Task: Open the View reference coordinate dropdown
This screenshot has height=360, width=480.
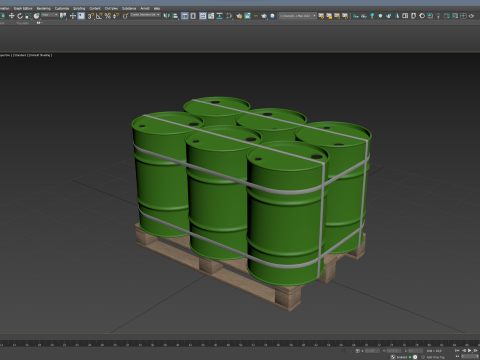Action: (49, 15)
